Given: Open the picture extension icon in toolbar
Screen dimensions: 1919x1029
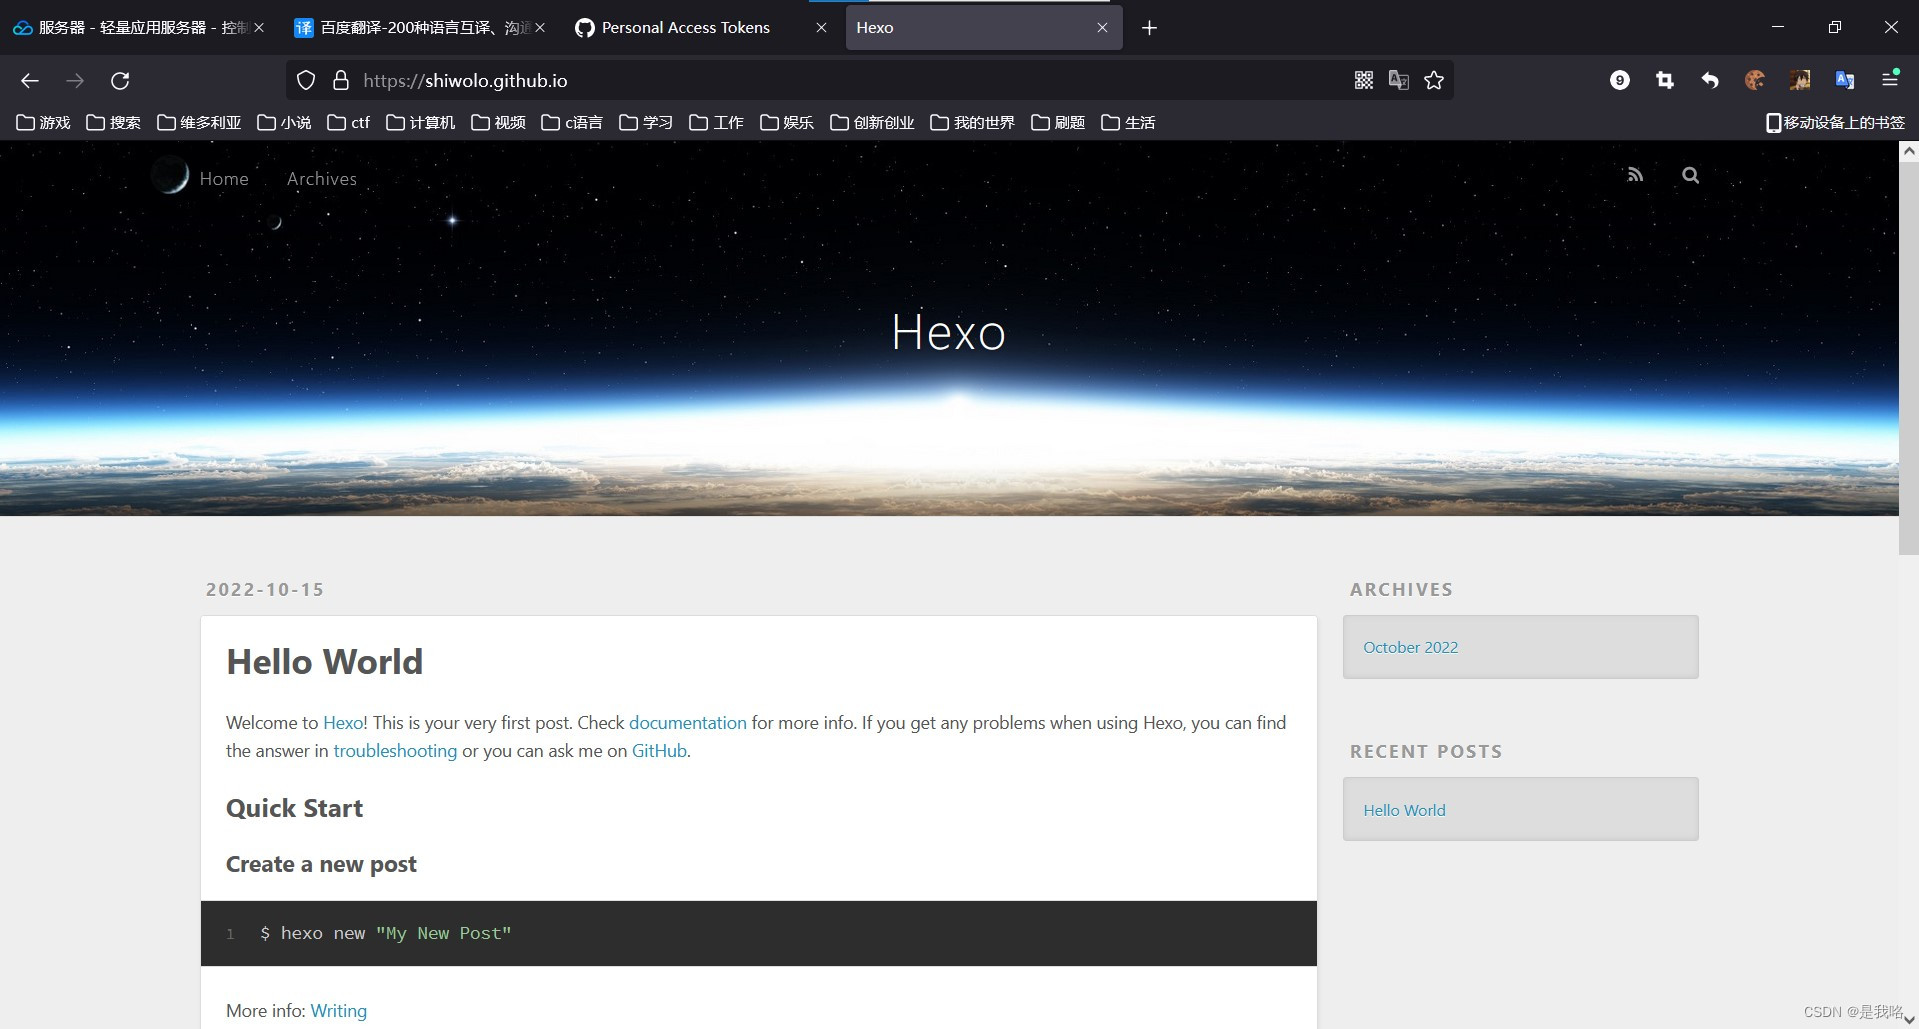Looking at the screenshot, I should [x=1800, y=80].
